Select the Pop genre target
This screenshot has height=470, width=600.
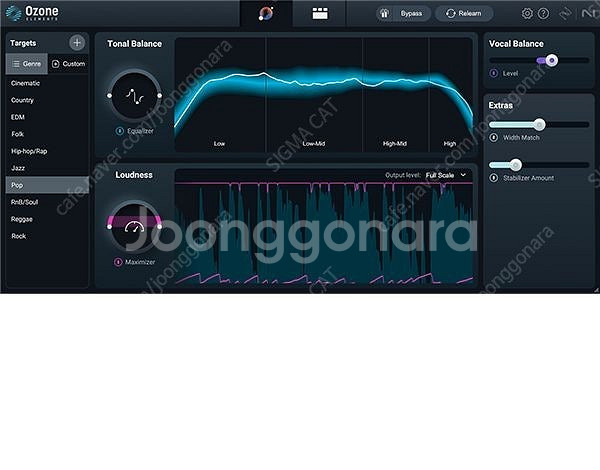[x=47, y=185]
